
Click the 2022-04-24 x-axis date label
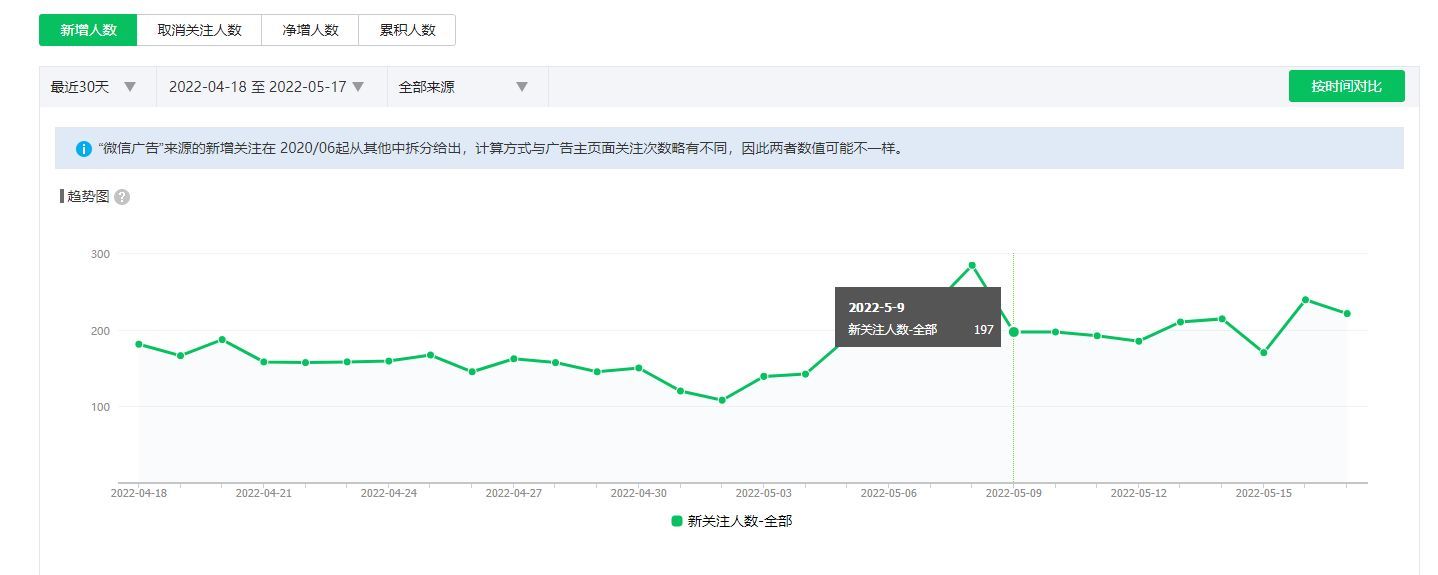[x=388, y=493]
